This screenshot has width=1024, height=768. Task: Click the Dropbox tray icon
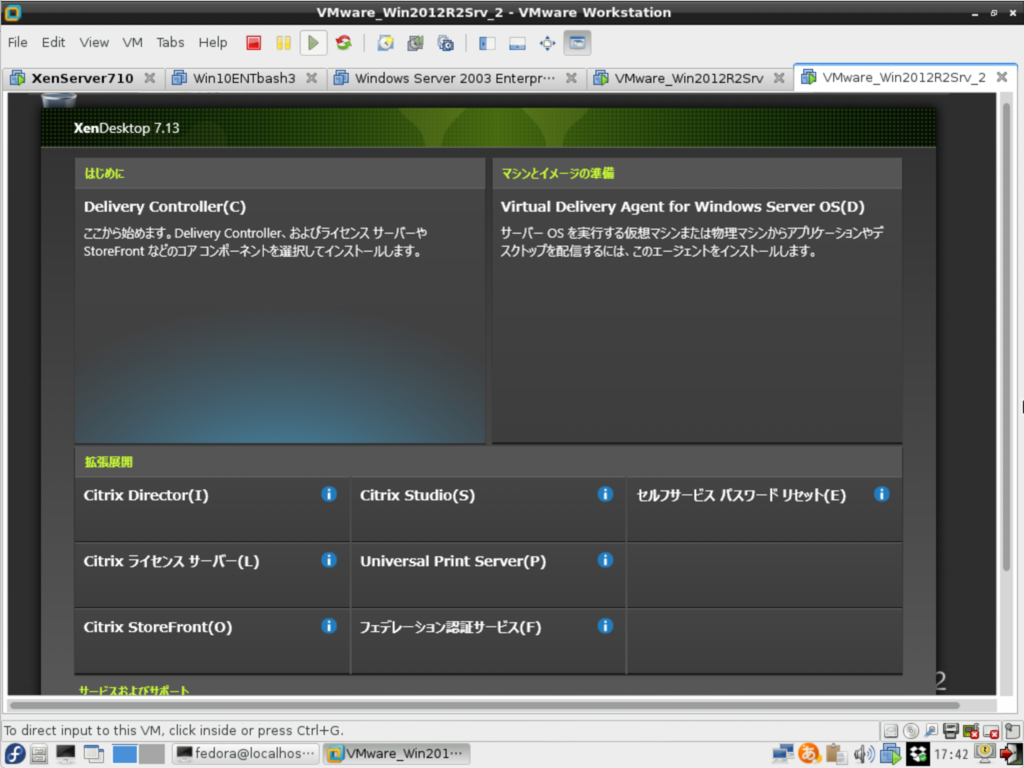point(918,754)
